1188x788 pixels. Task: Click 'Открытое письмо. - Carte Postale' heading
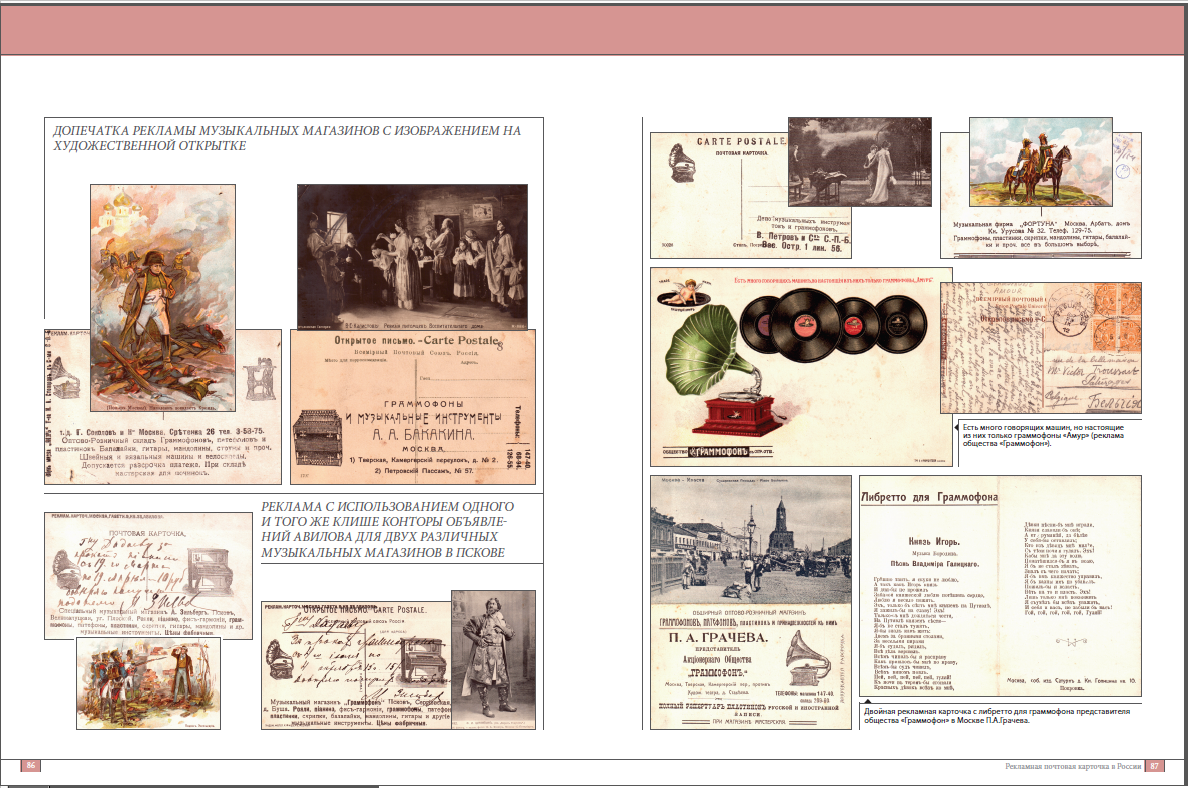417,341
